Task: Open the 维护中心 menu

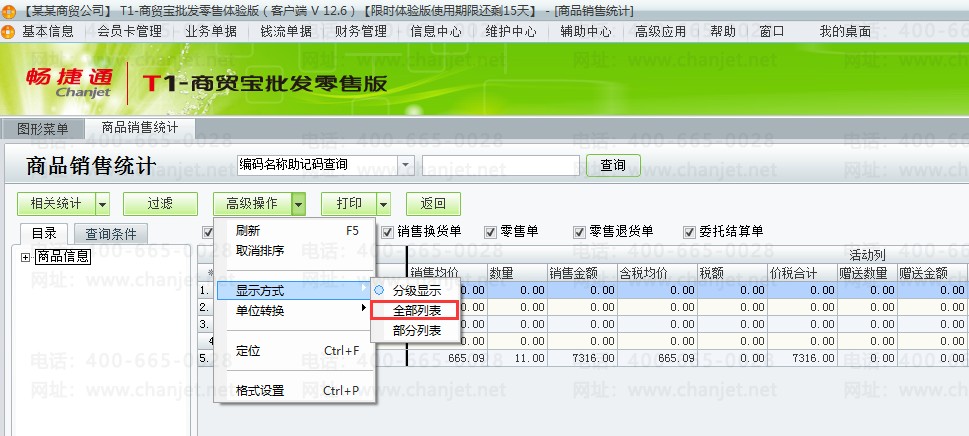Action: (x=510, y=31)
